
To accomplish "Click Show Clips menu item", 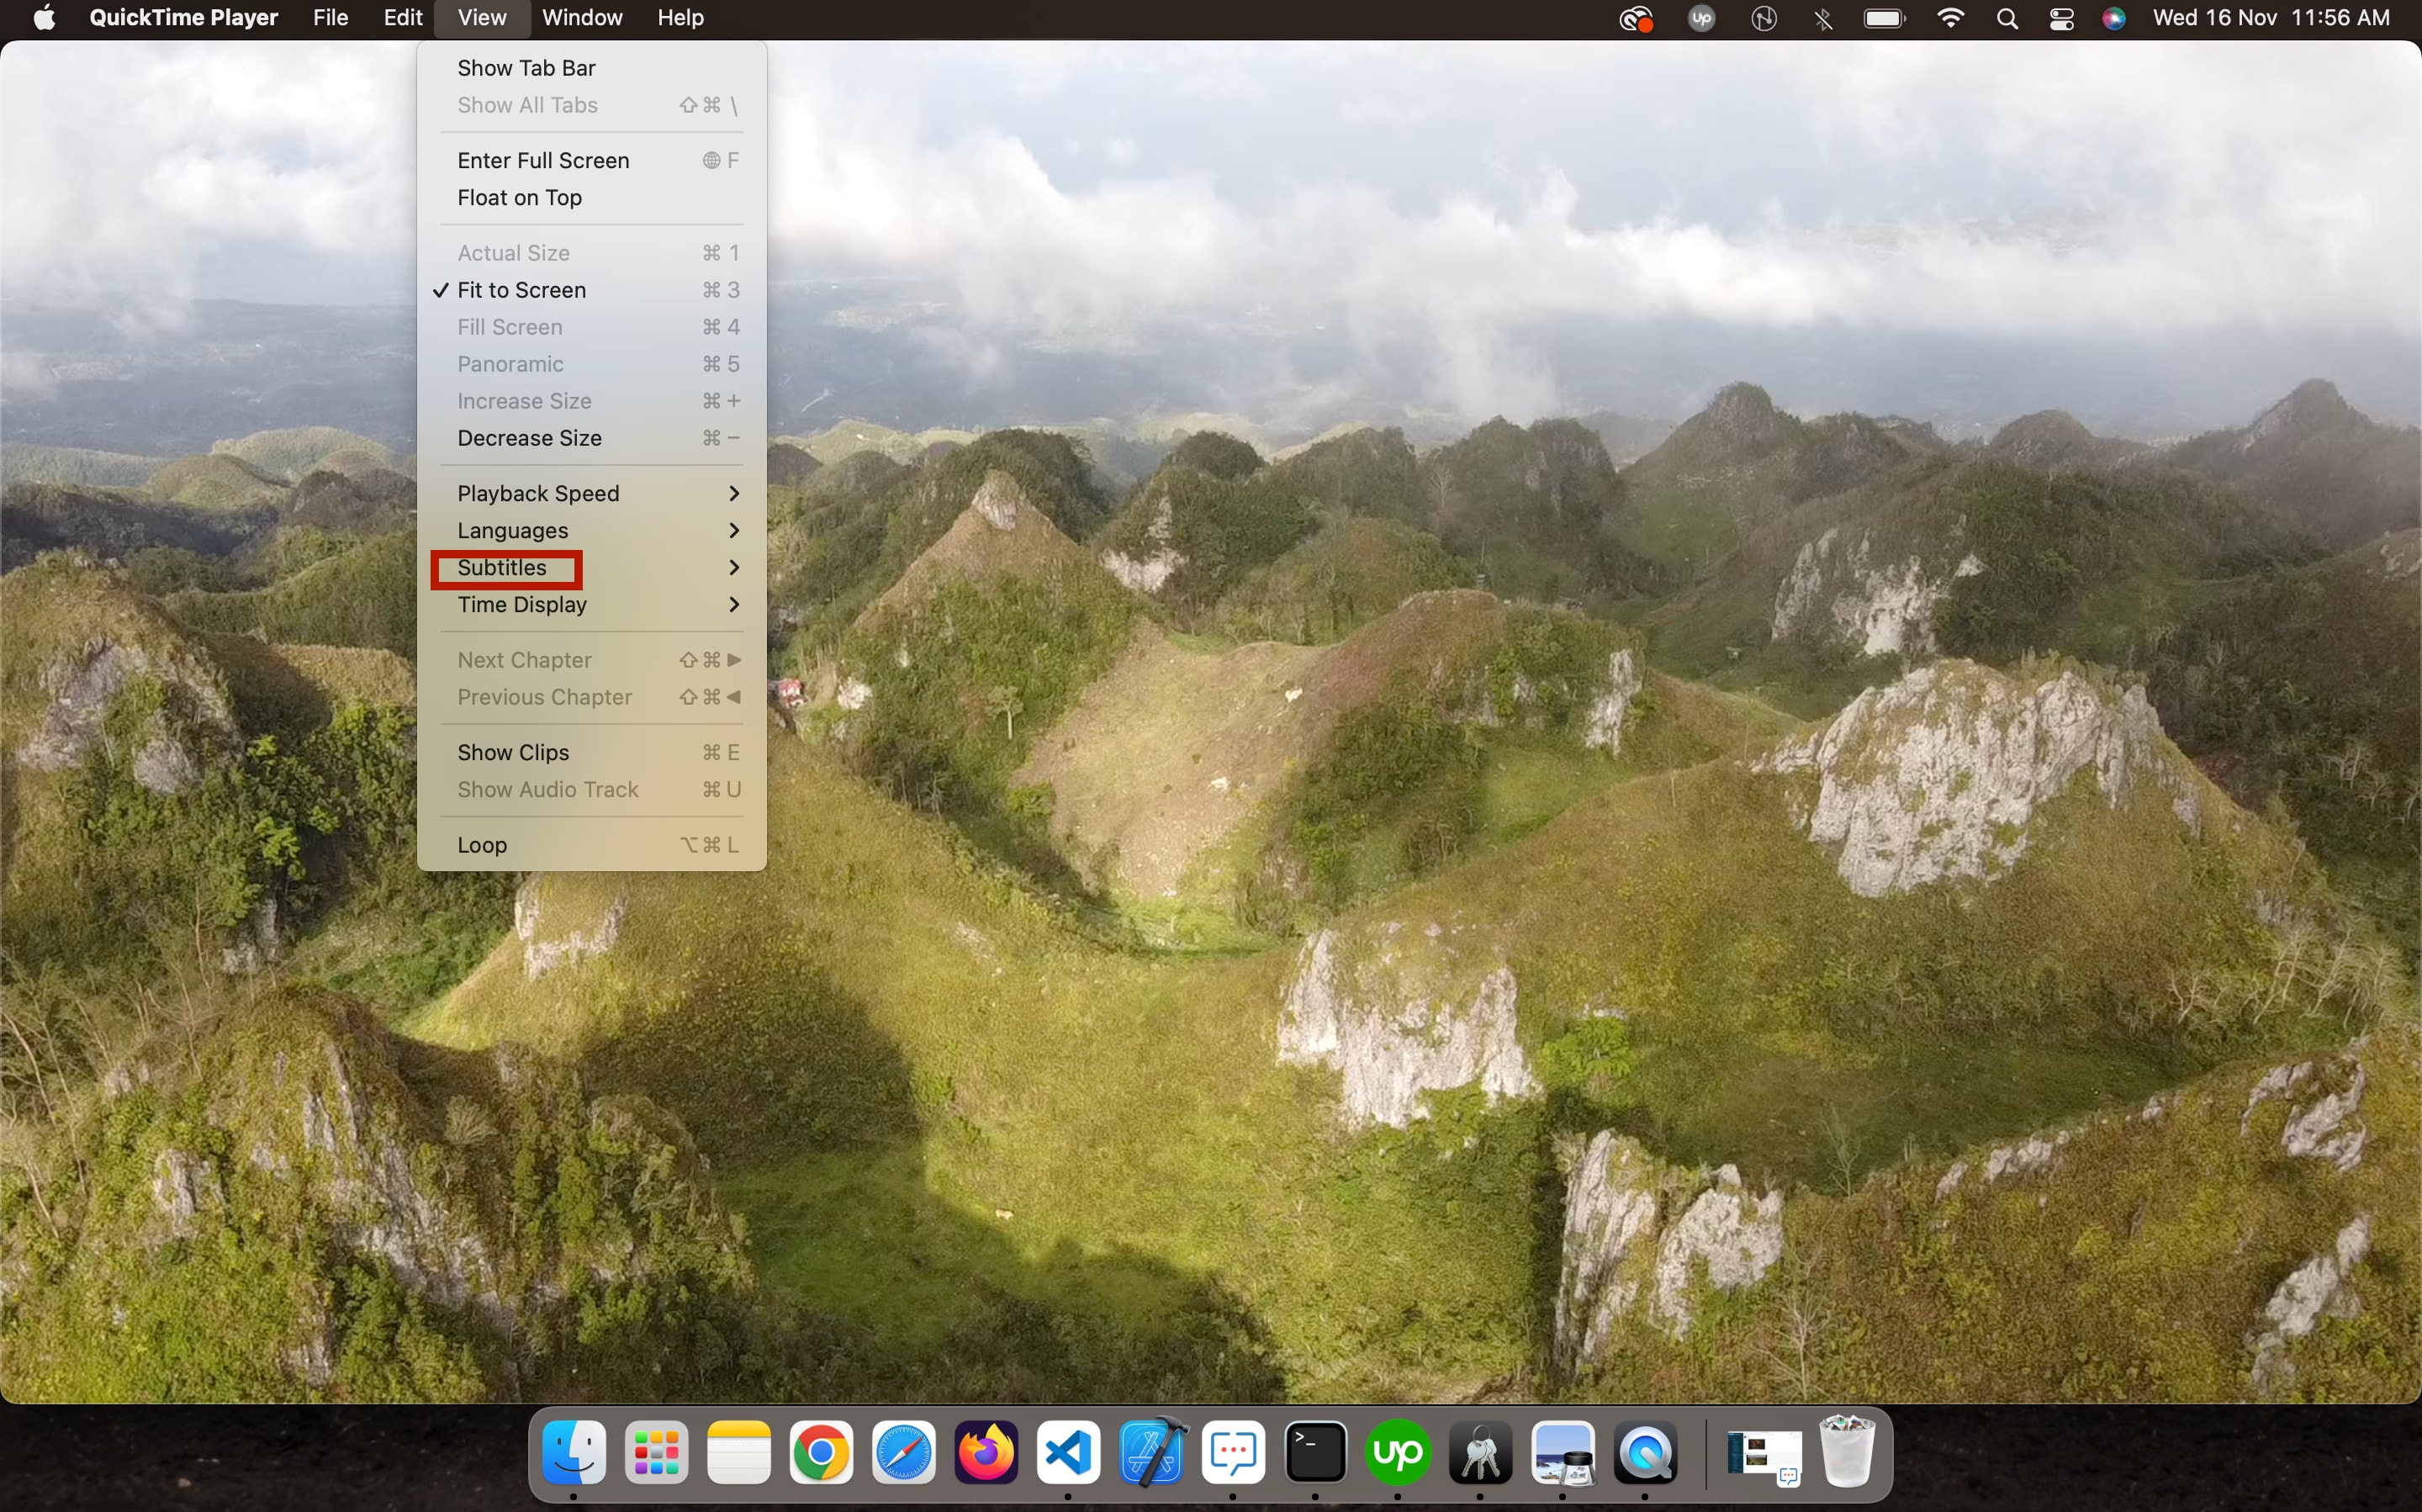I will pos(514,751).
